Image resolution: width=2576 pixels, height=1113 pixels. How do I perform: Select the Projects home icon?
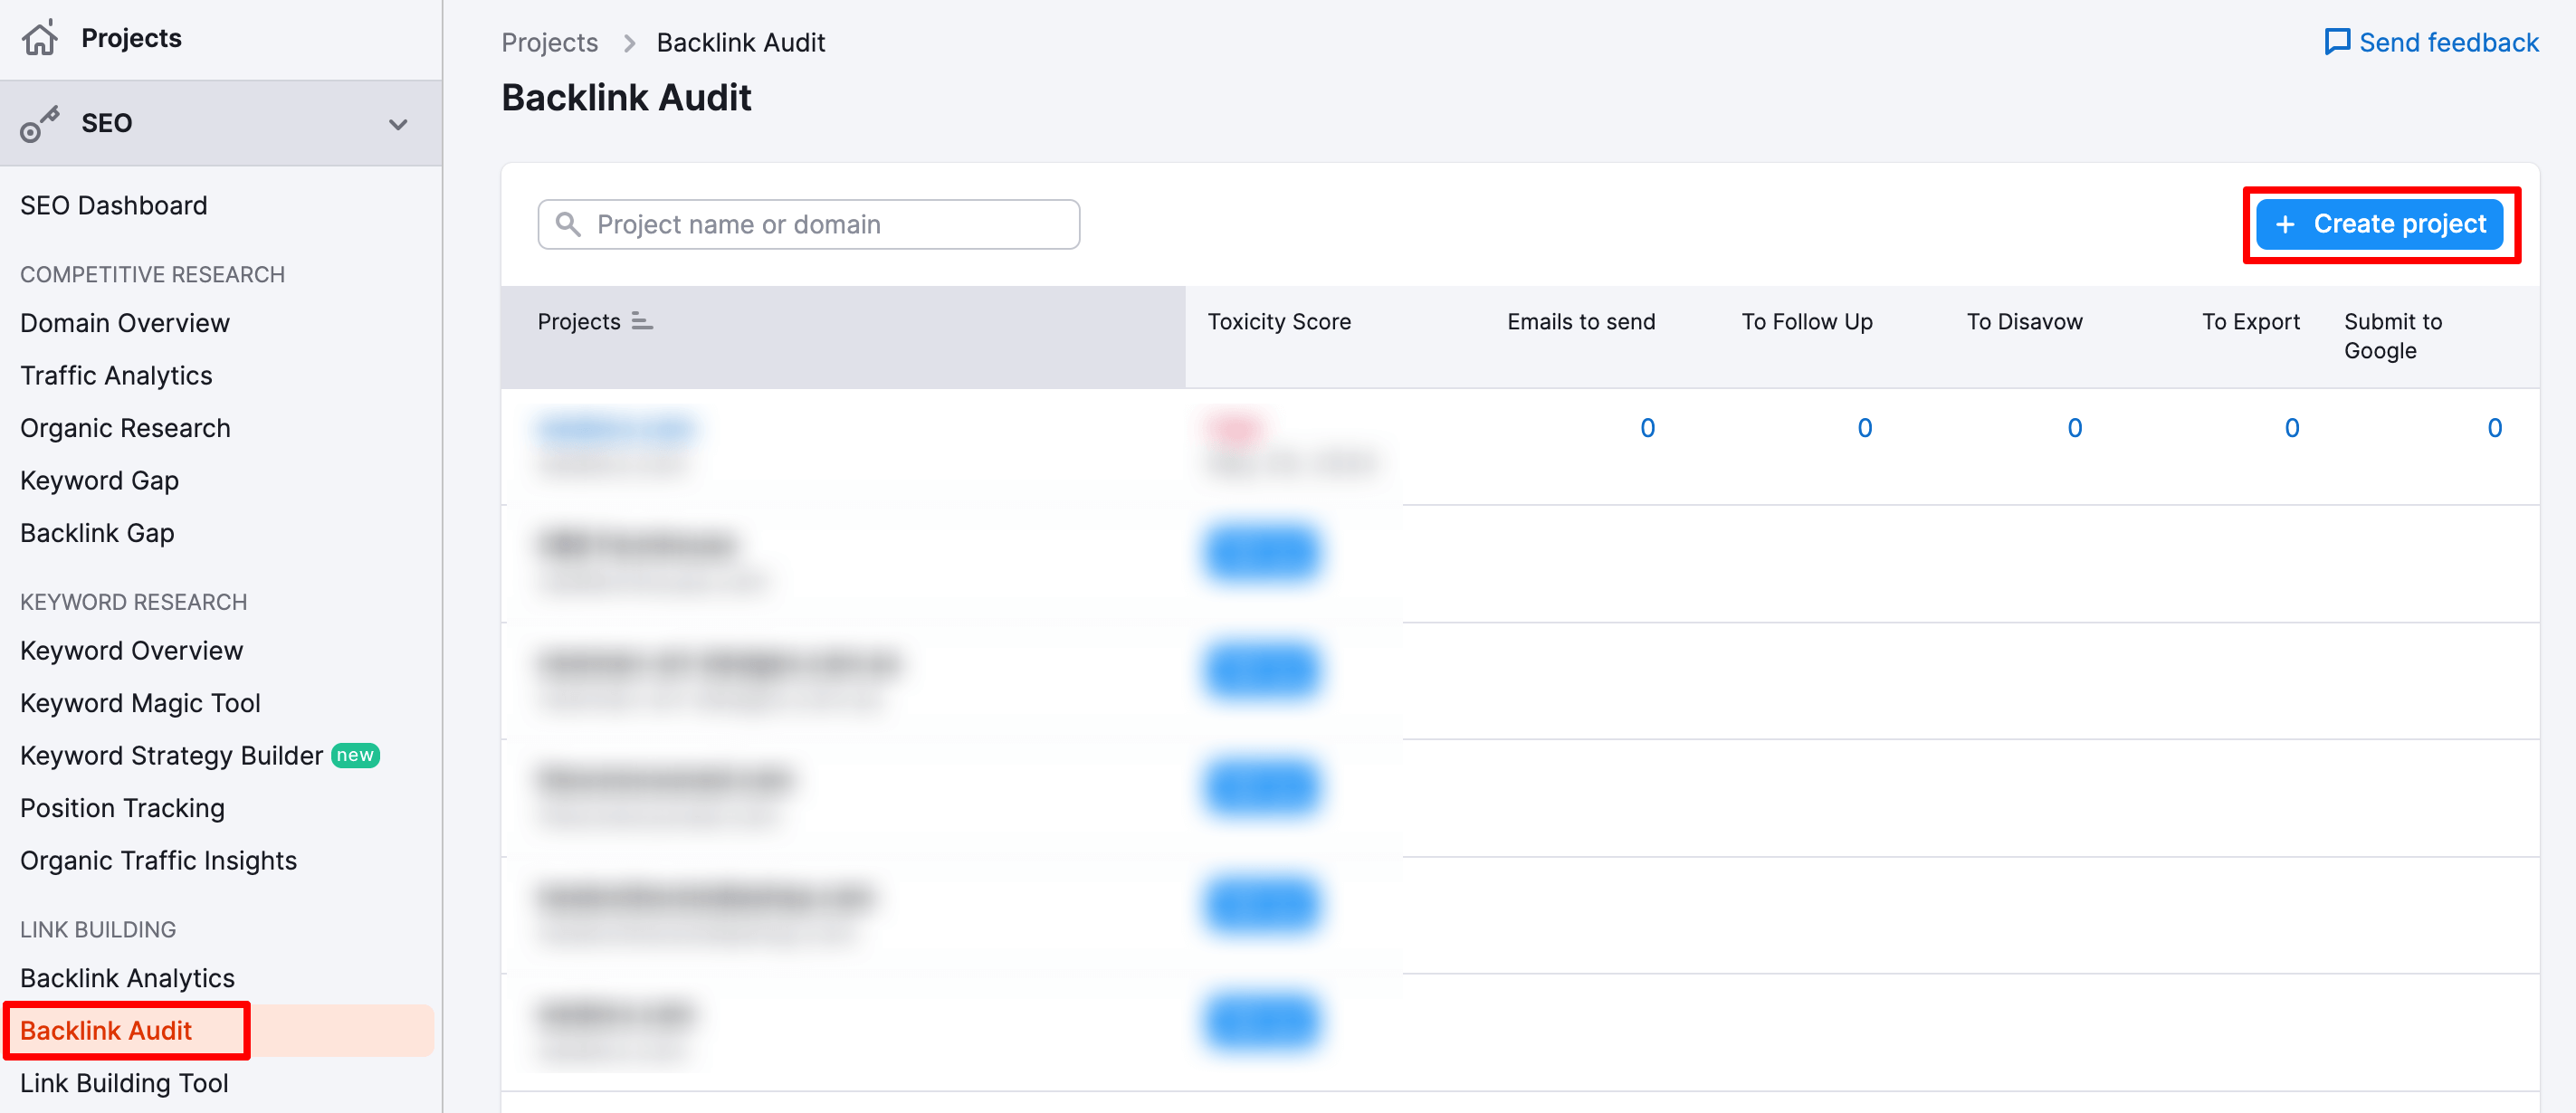[x=40, y=37]
